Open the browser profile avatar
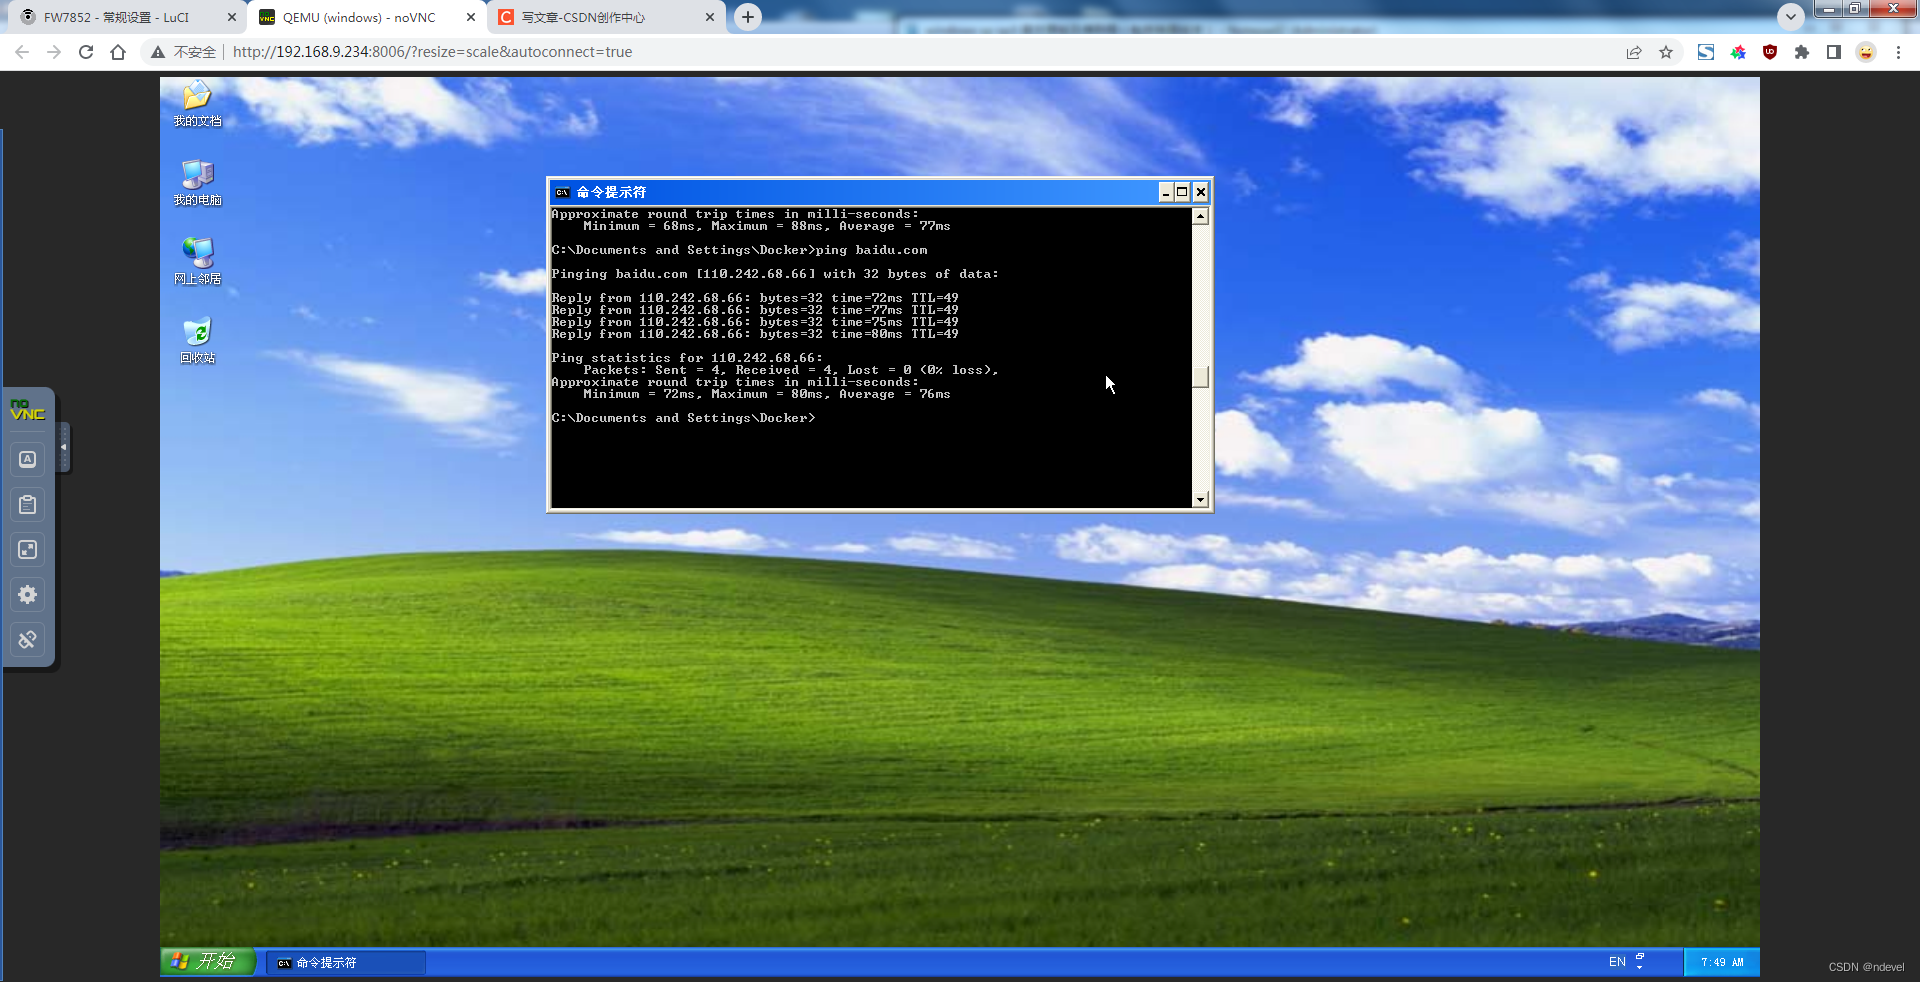The image size is (1920, 982). click(1866, 52)
